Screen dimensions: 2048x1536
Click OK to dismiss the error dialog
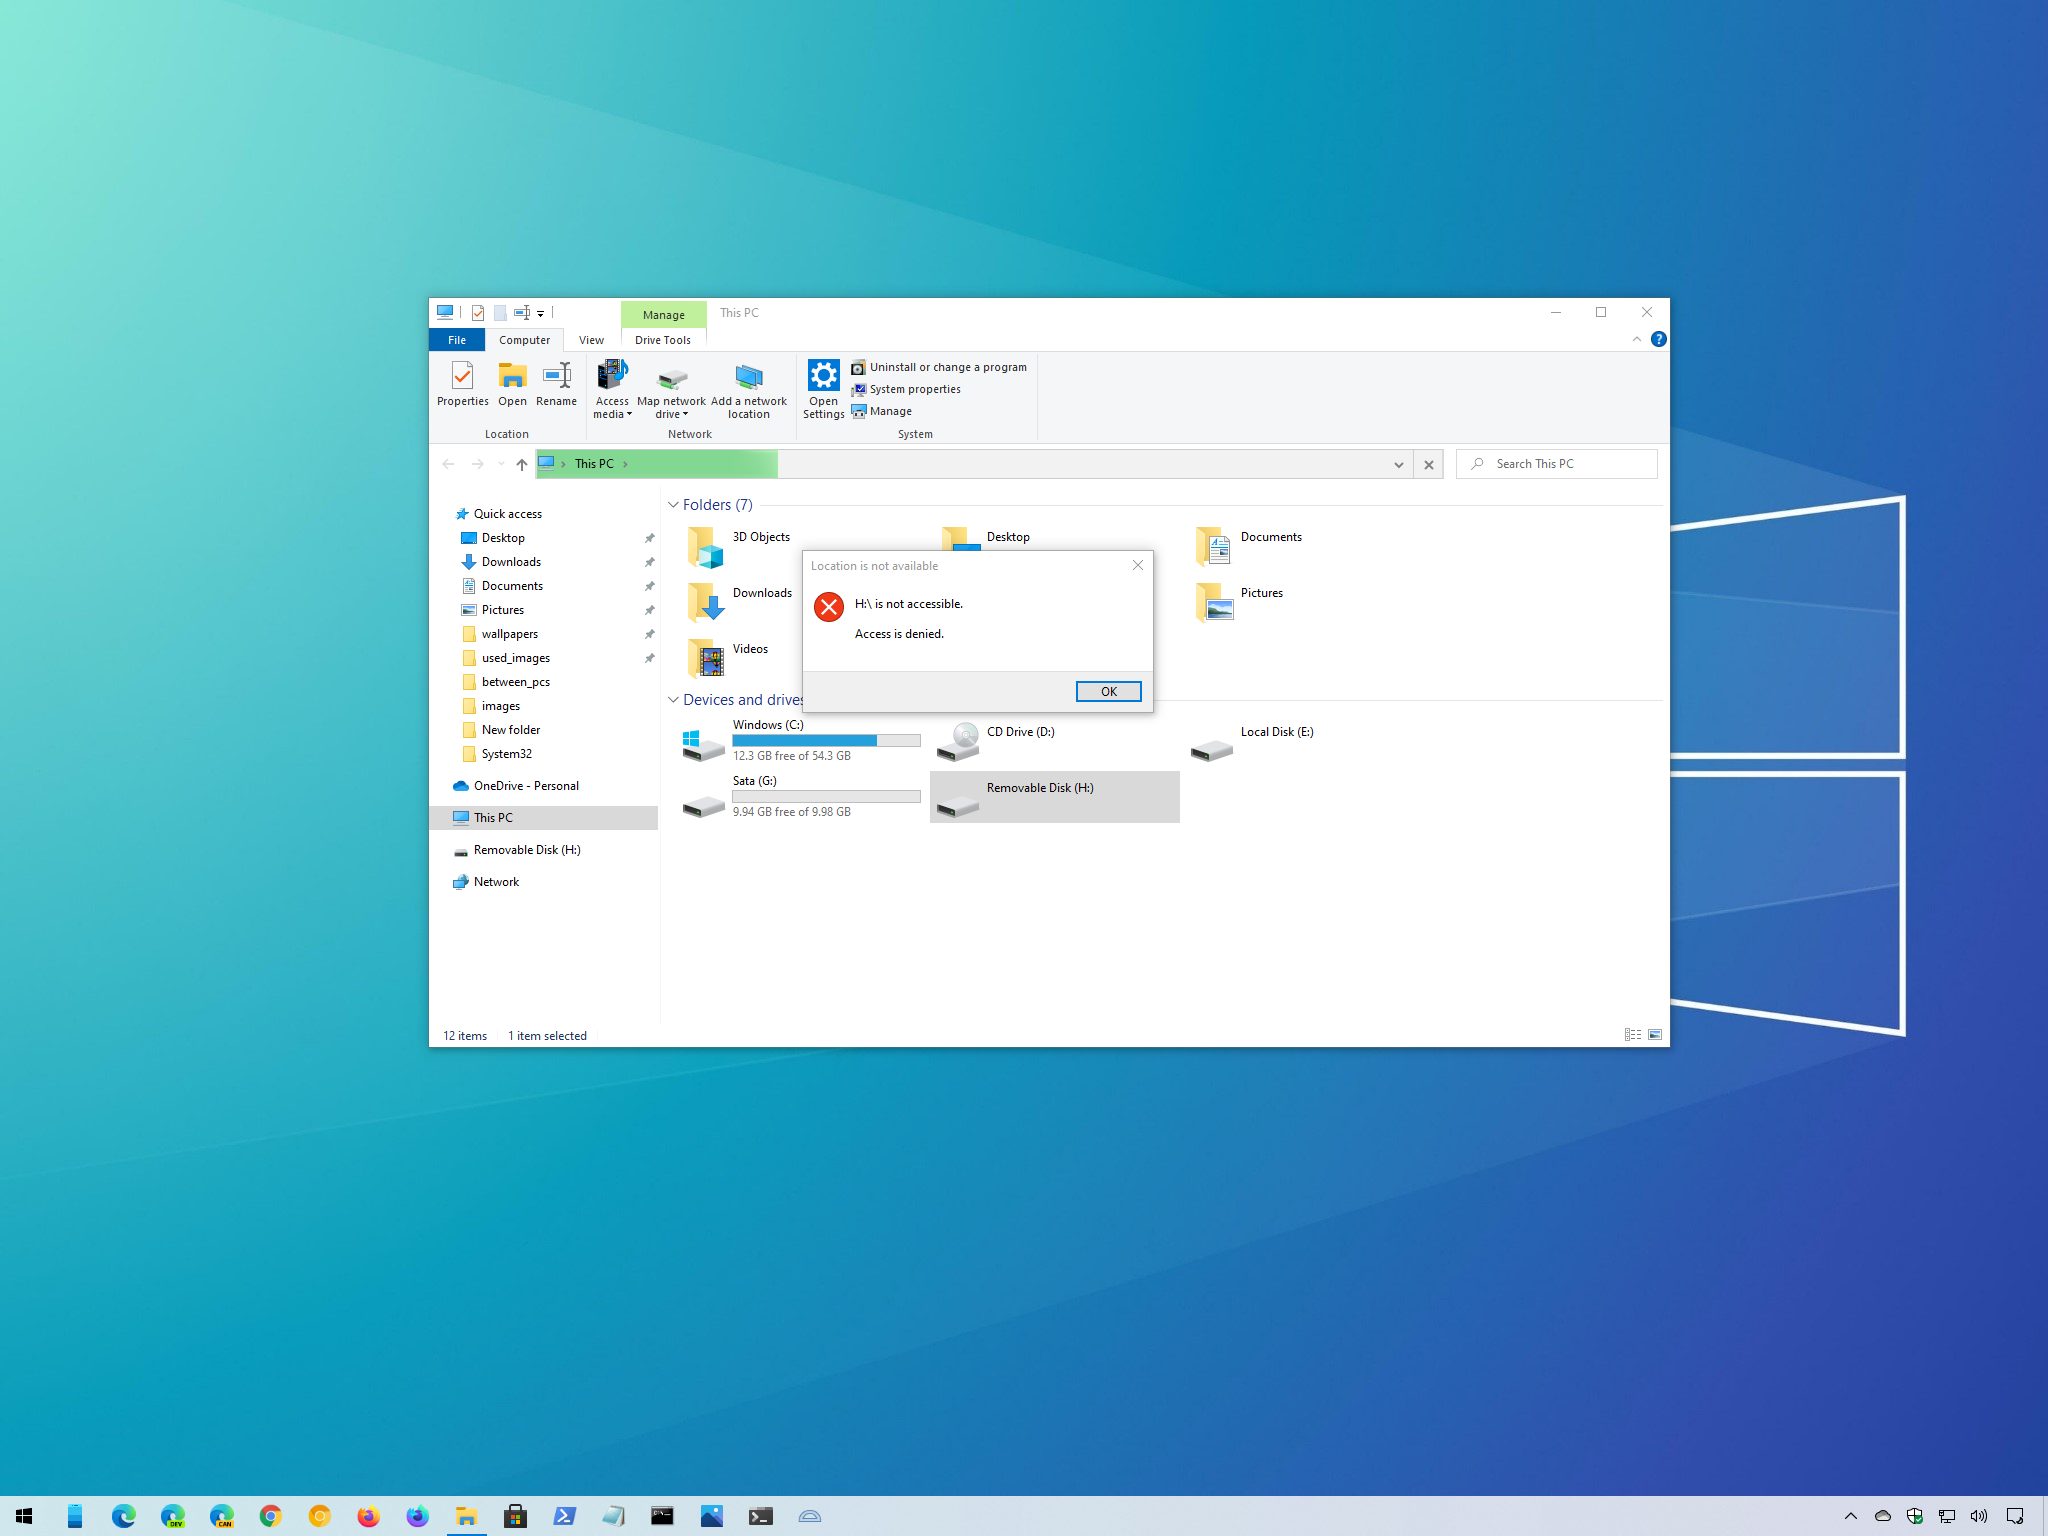[1106, 691]
